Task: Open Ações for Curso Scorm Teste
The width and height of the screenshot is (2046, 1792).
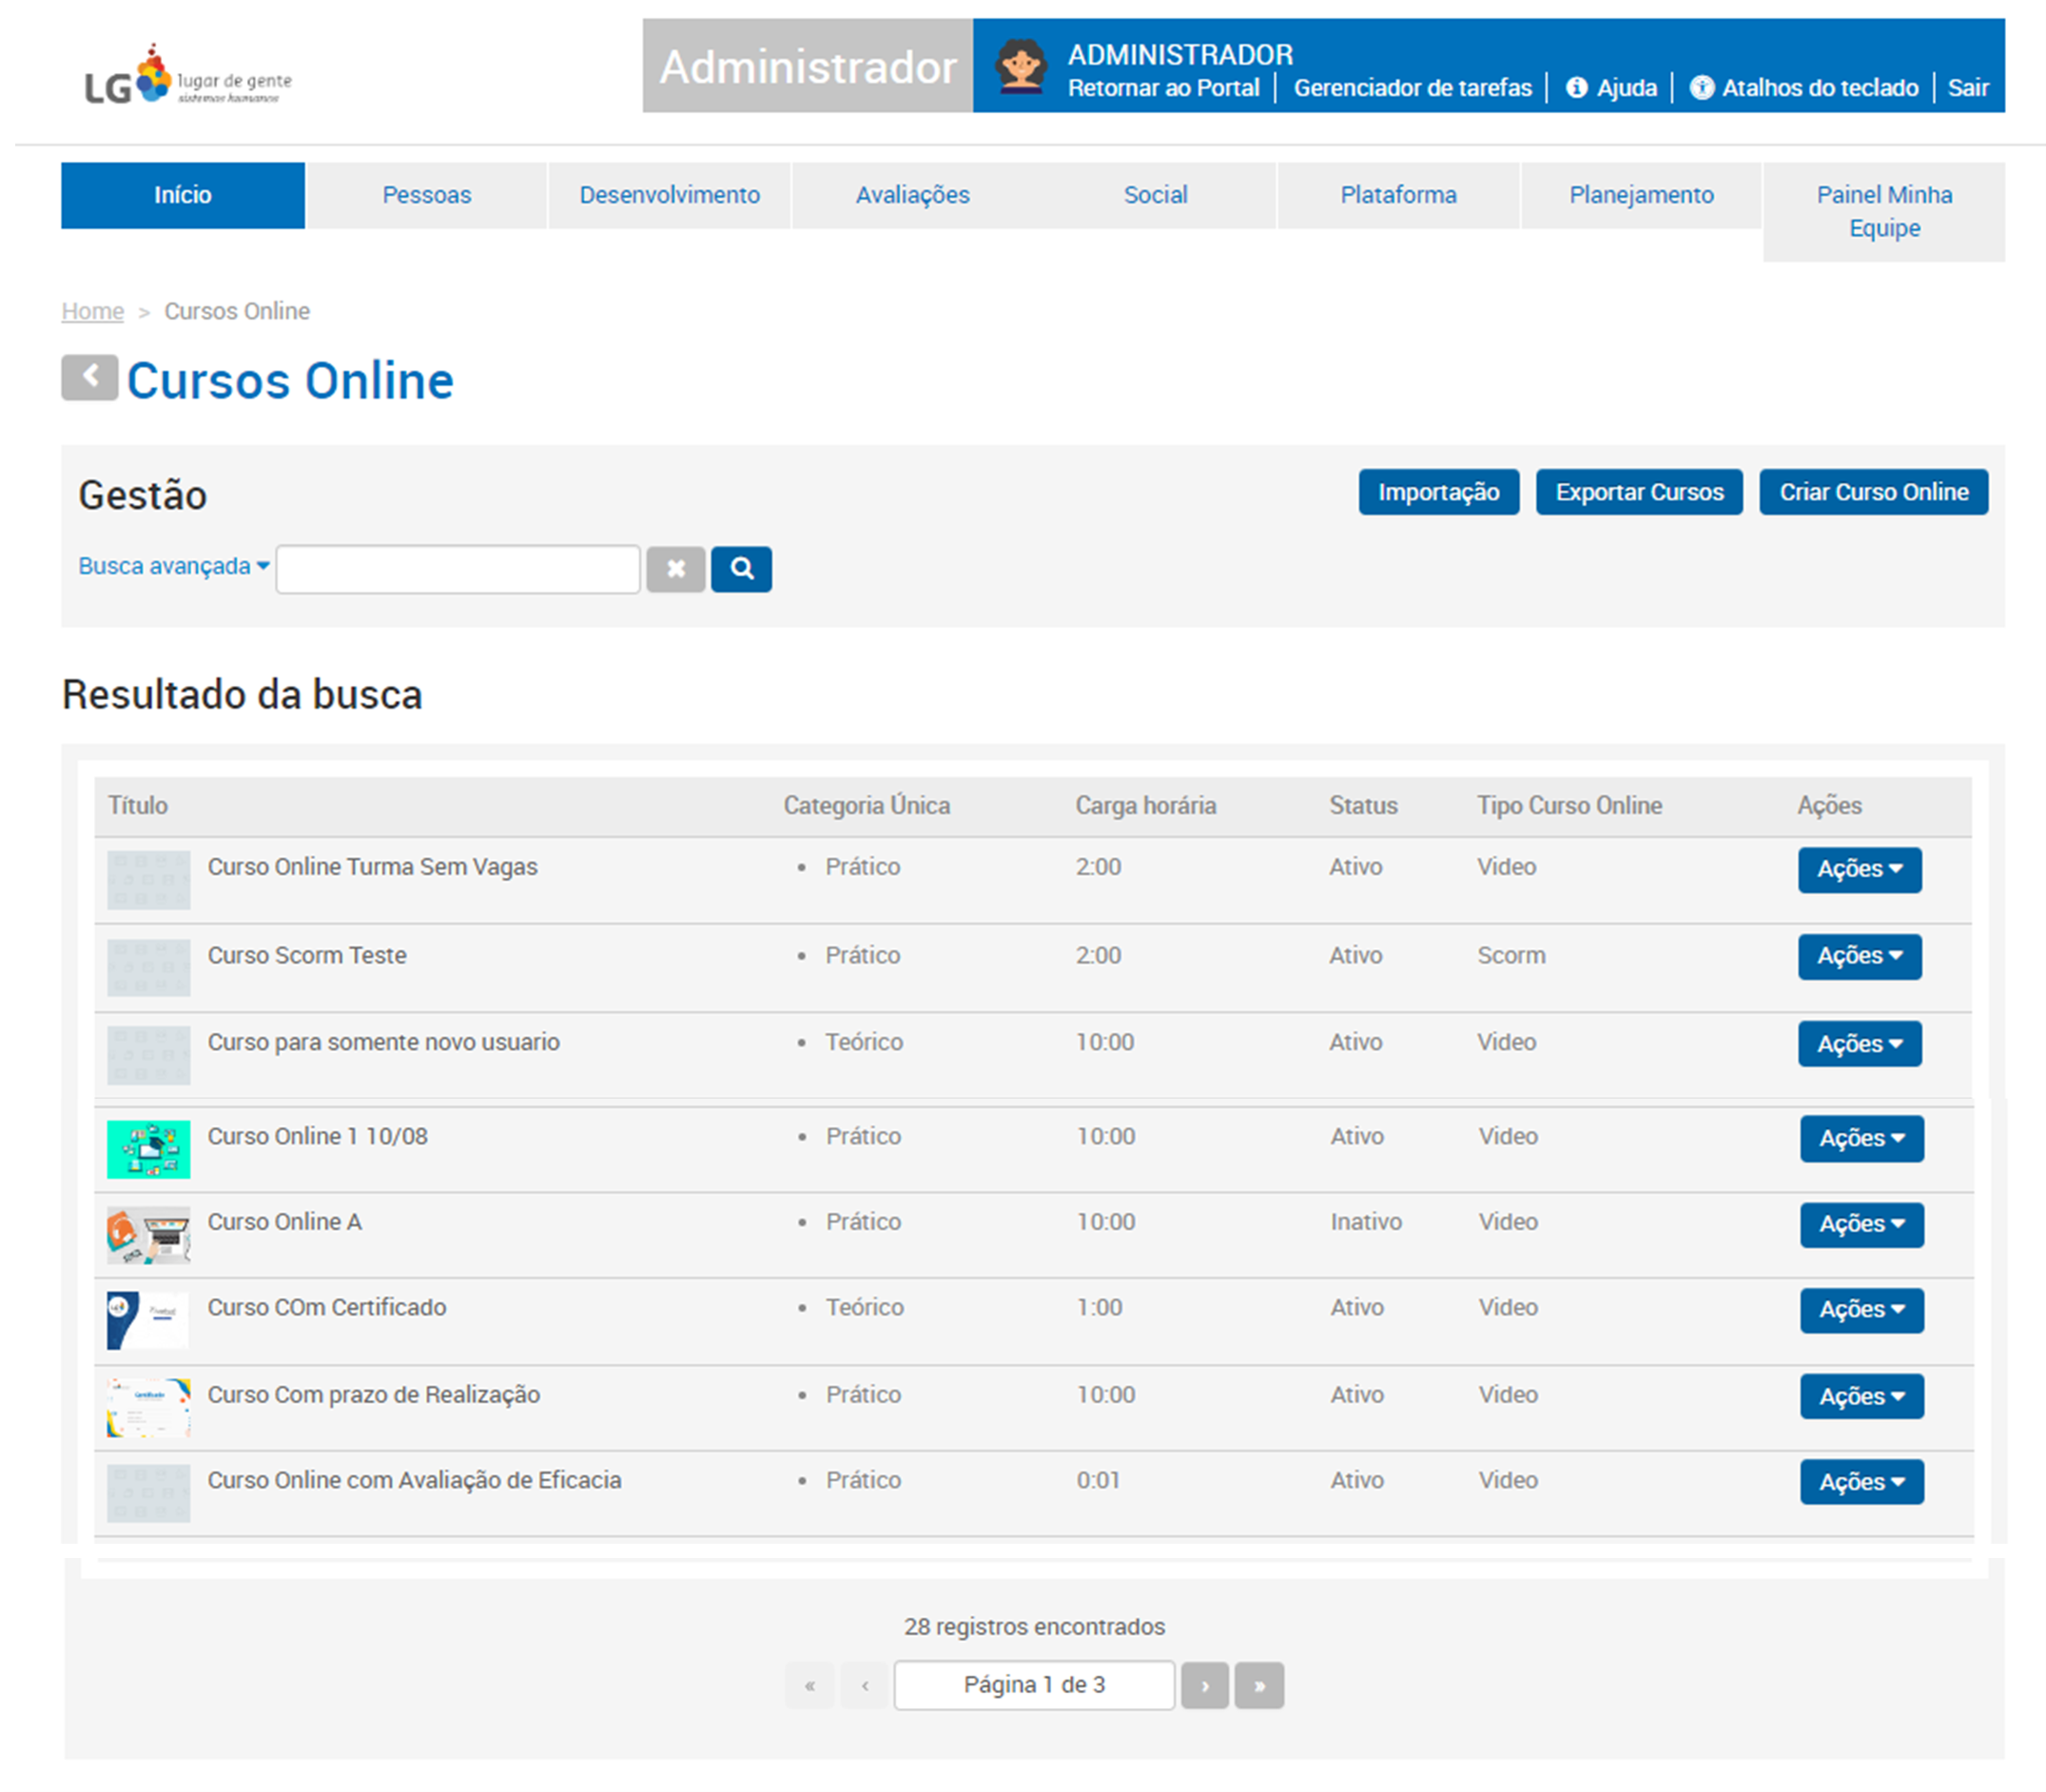Action: click(x=1859, y=956)
